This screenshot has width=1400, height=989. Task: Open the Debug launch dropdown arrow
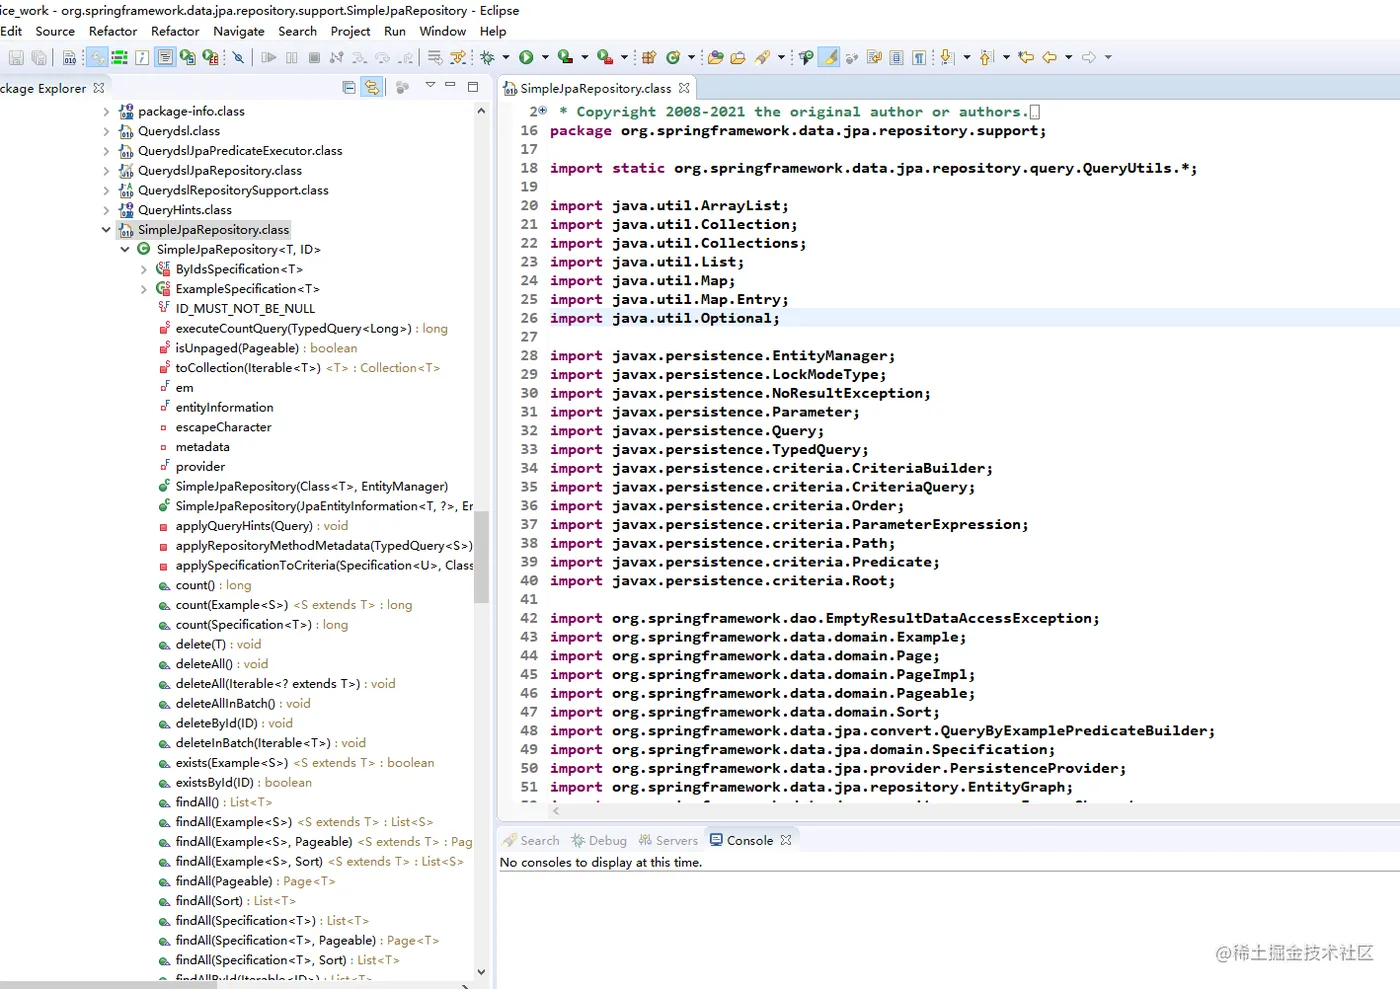[x=506, y=57]
